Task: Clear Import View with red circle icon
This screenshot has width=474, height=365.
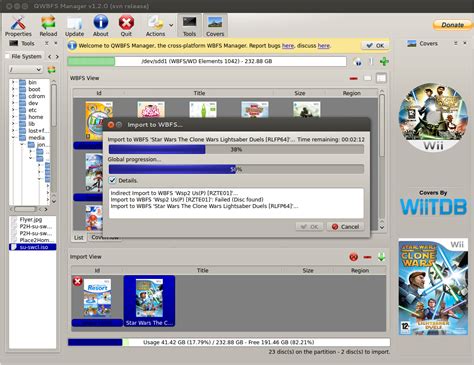Action: pos(354,257)
